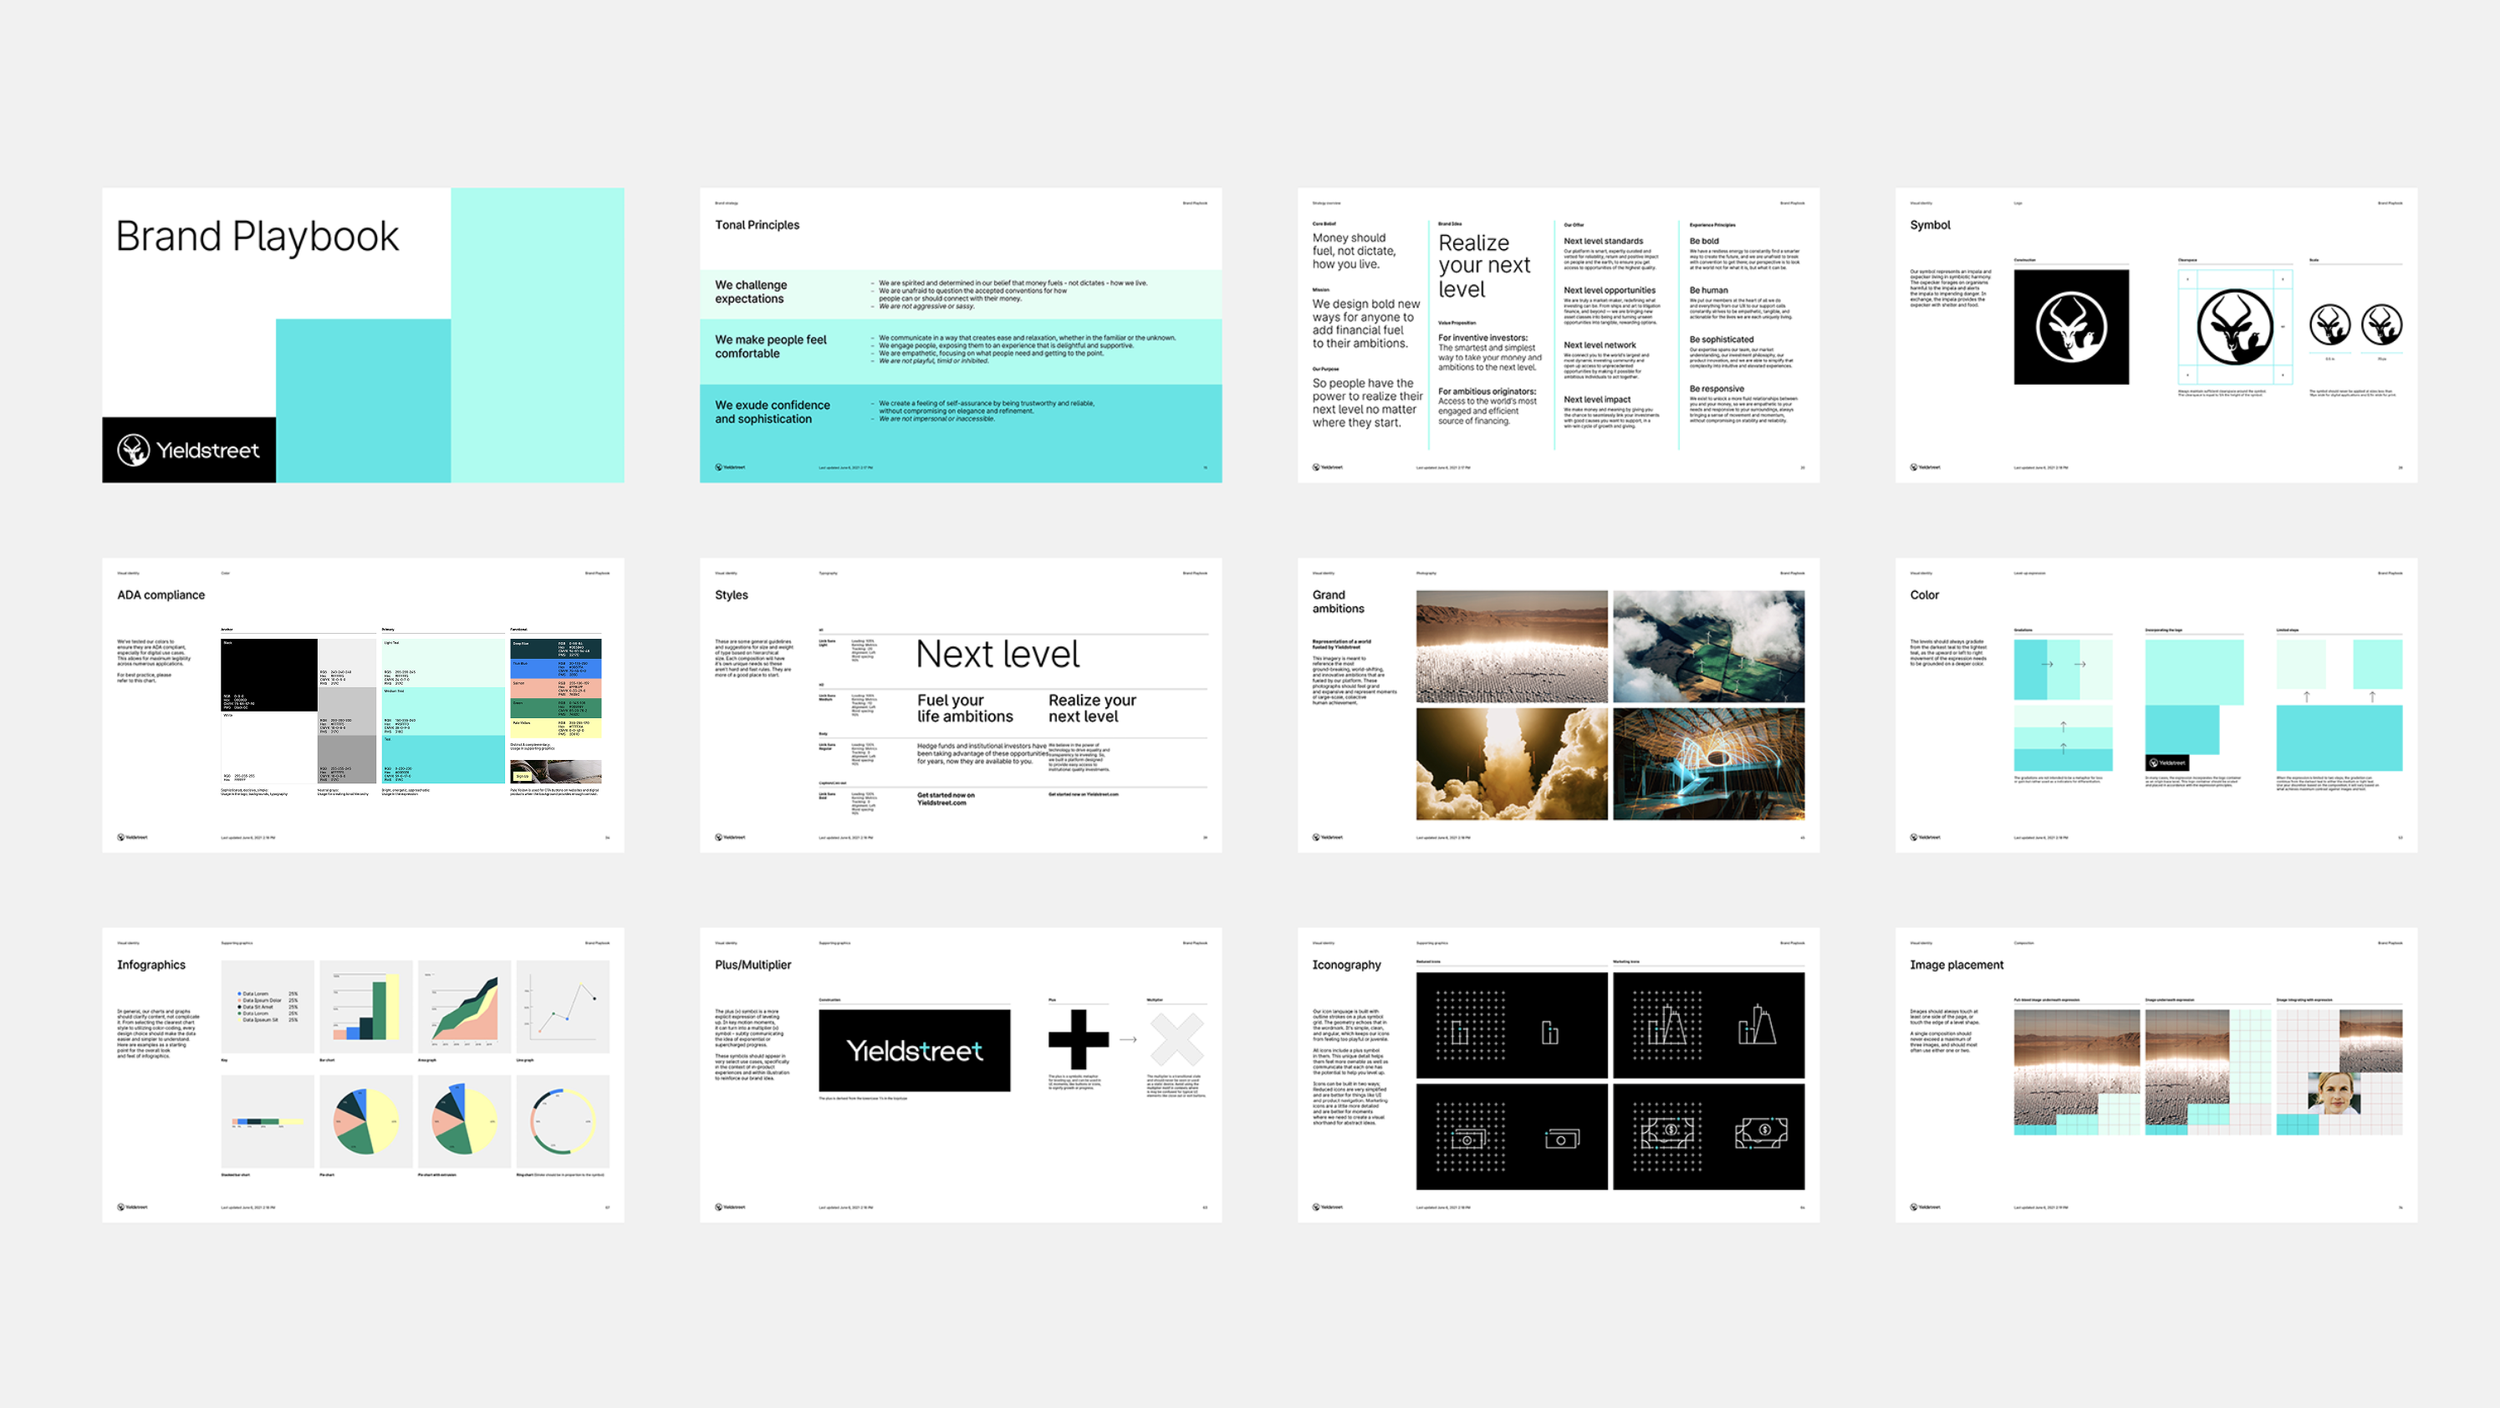2500x1408 pixels.
Task: Click the area graph infographic tile
Action: pyautogui.click(x=464, y=1006)
